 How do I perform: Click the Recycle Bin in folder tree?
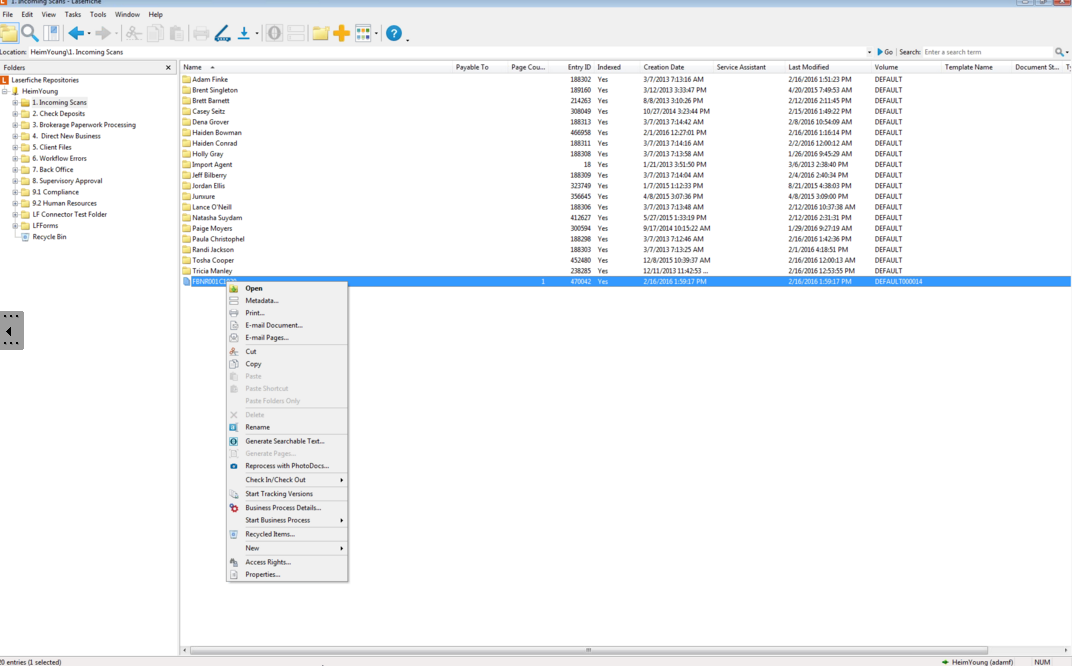pyautogui.click(x=49, y=237)
